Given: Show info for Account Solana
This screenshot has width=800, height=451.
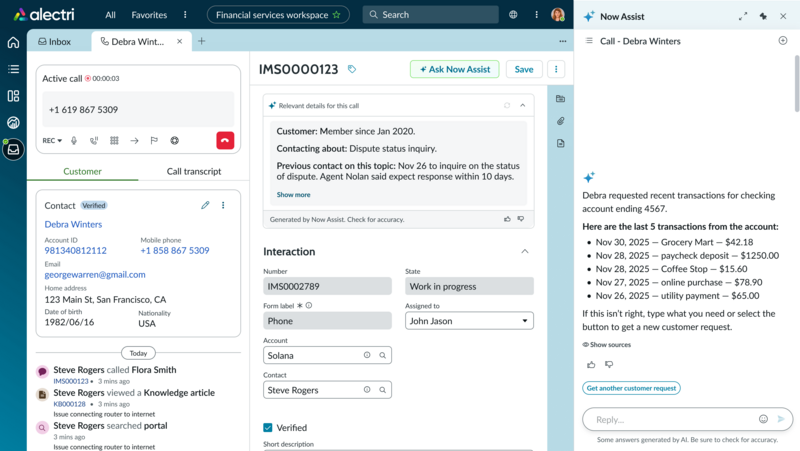Looking at the screenshot, I should point(367,355).
